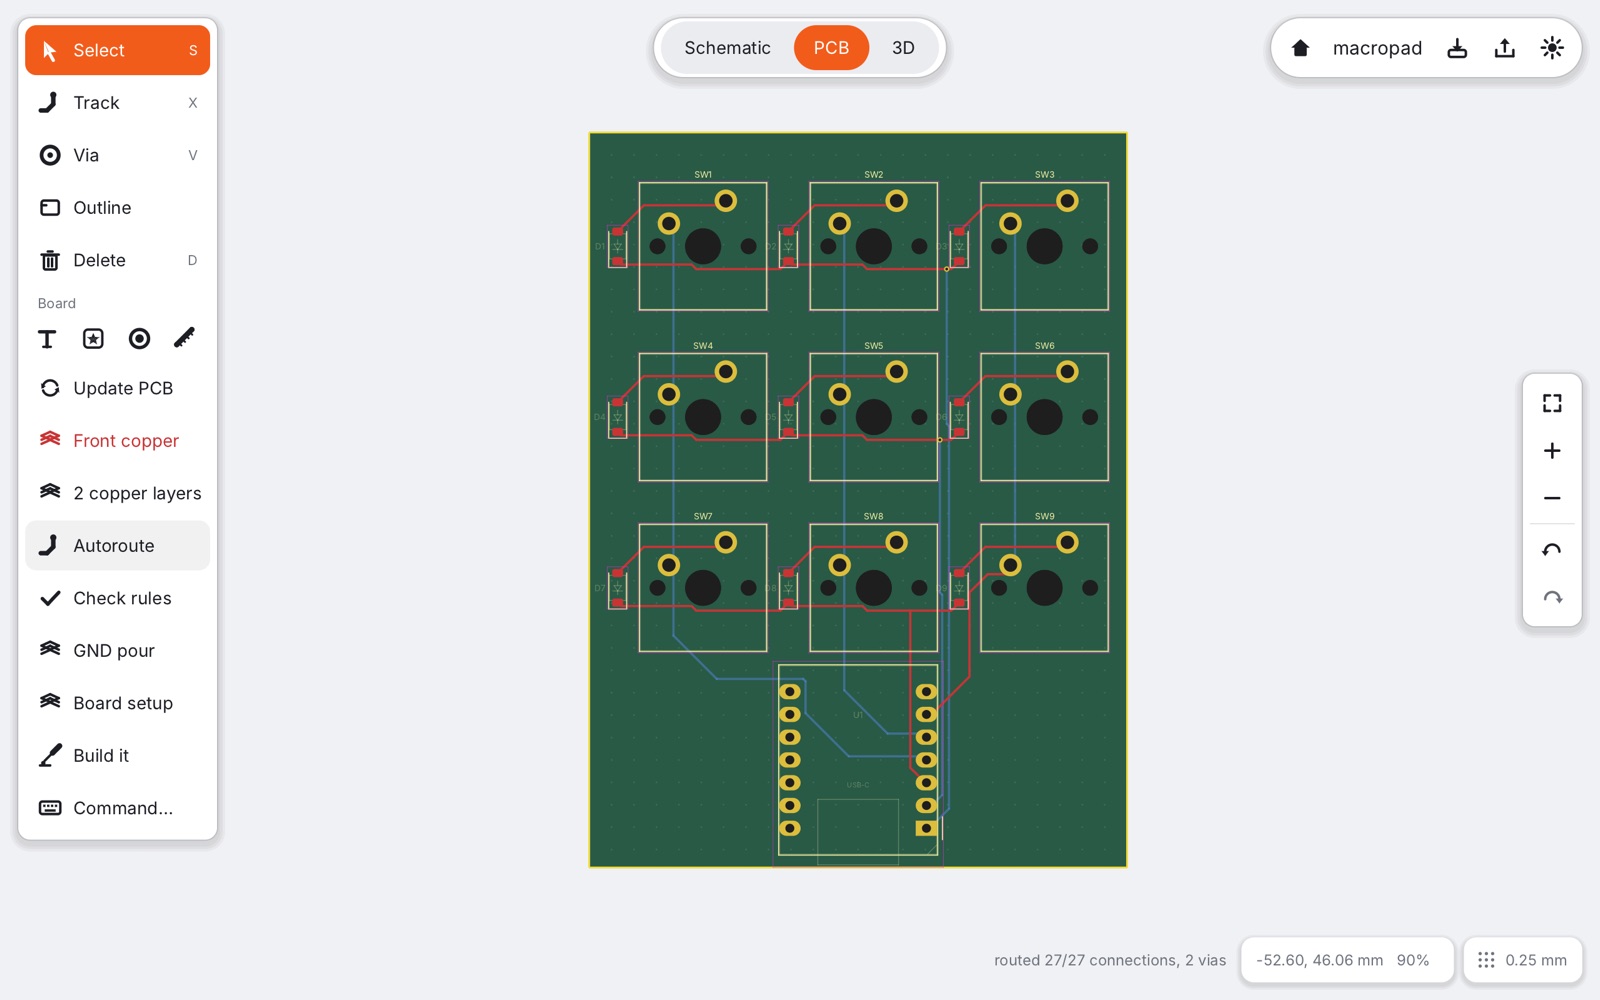Screen dimensions: 1600x1000
Task: Fit the board to screen icon
Action: pyautogui.click(x=1552, y=403)
